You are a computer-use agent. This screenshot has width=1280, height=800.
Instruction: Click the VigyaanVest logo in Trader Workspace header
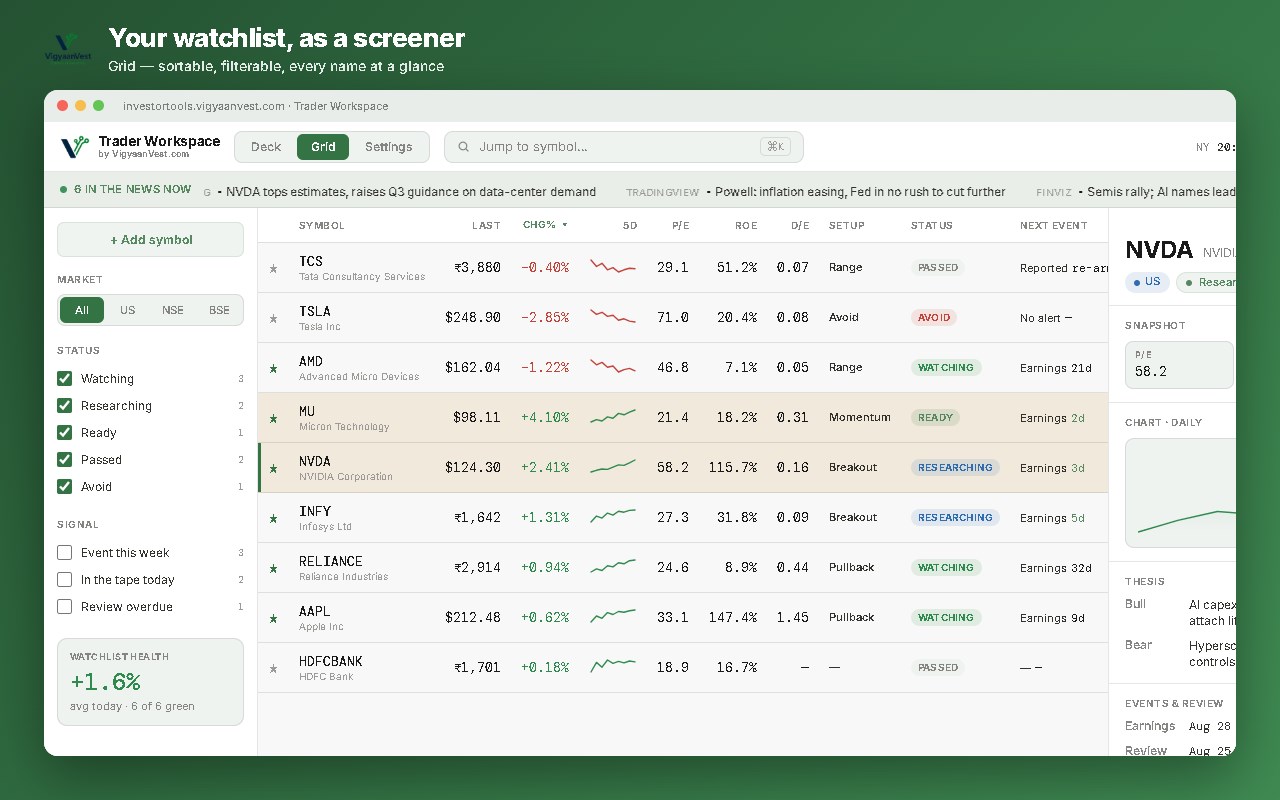click(x=74, y=147)
